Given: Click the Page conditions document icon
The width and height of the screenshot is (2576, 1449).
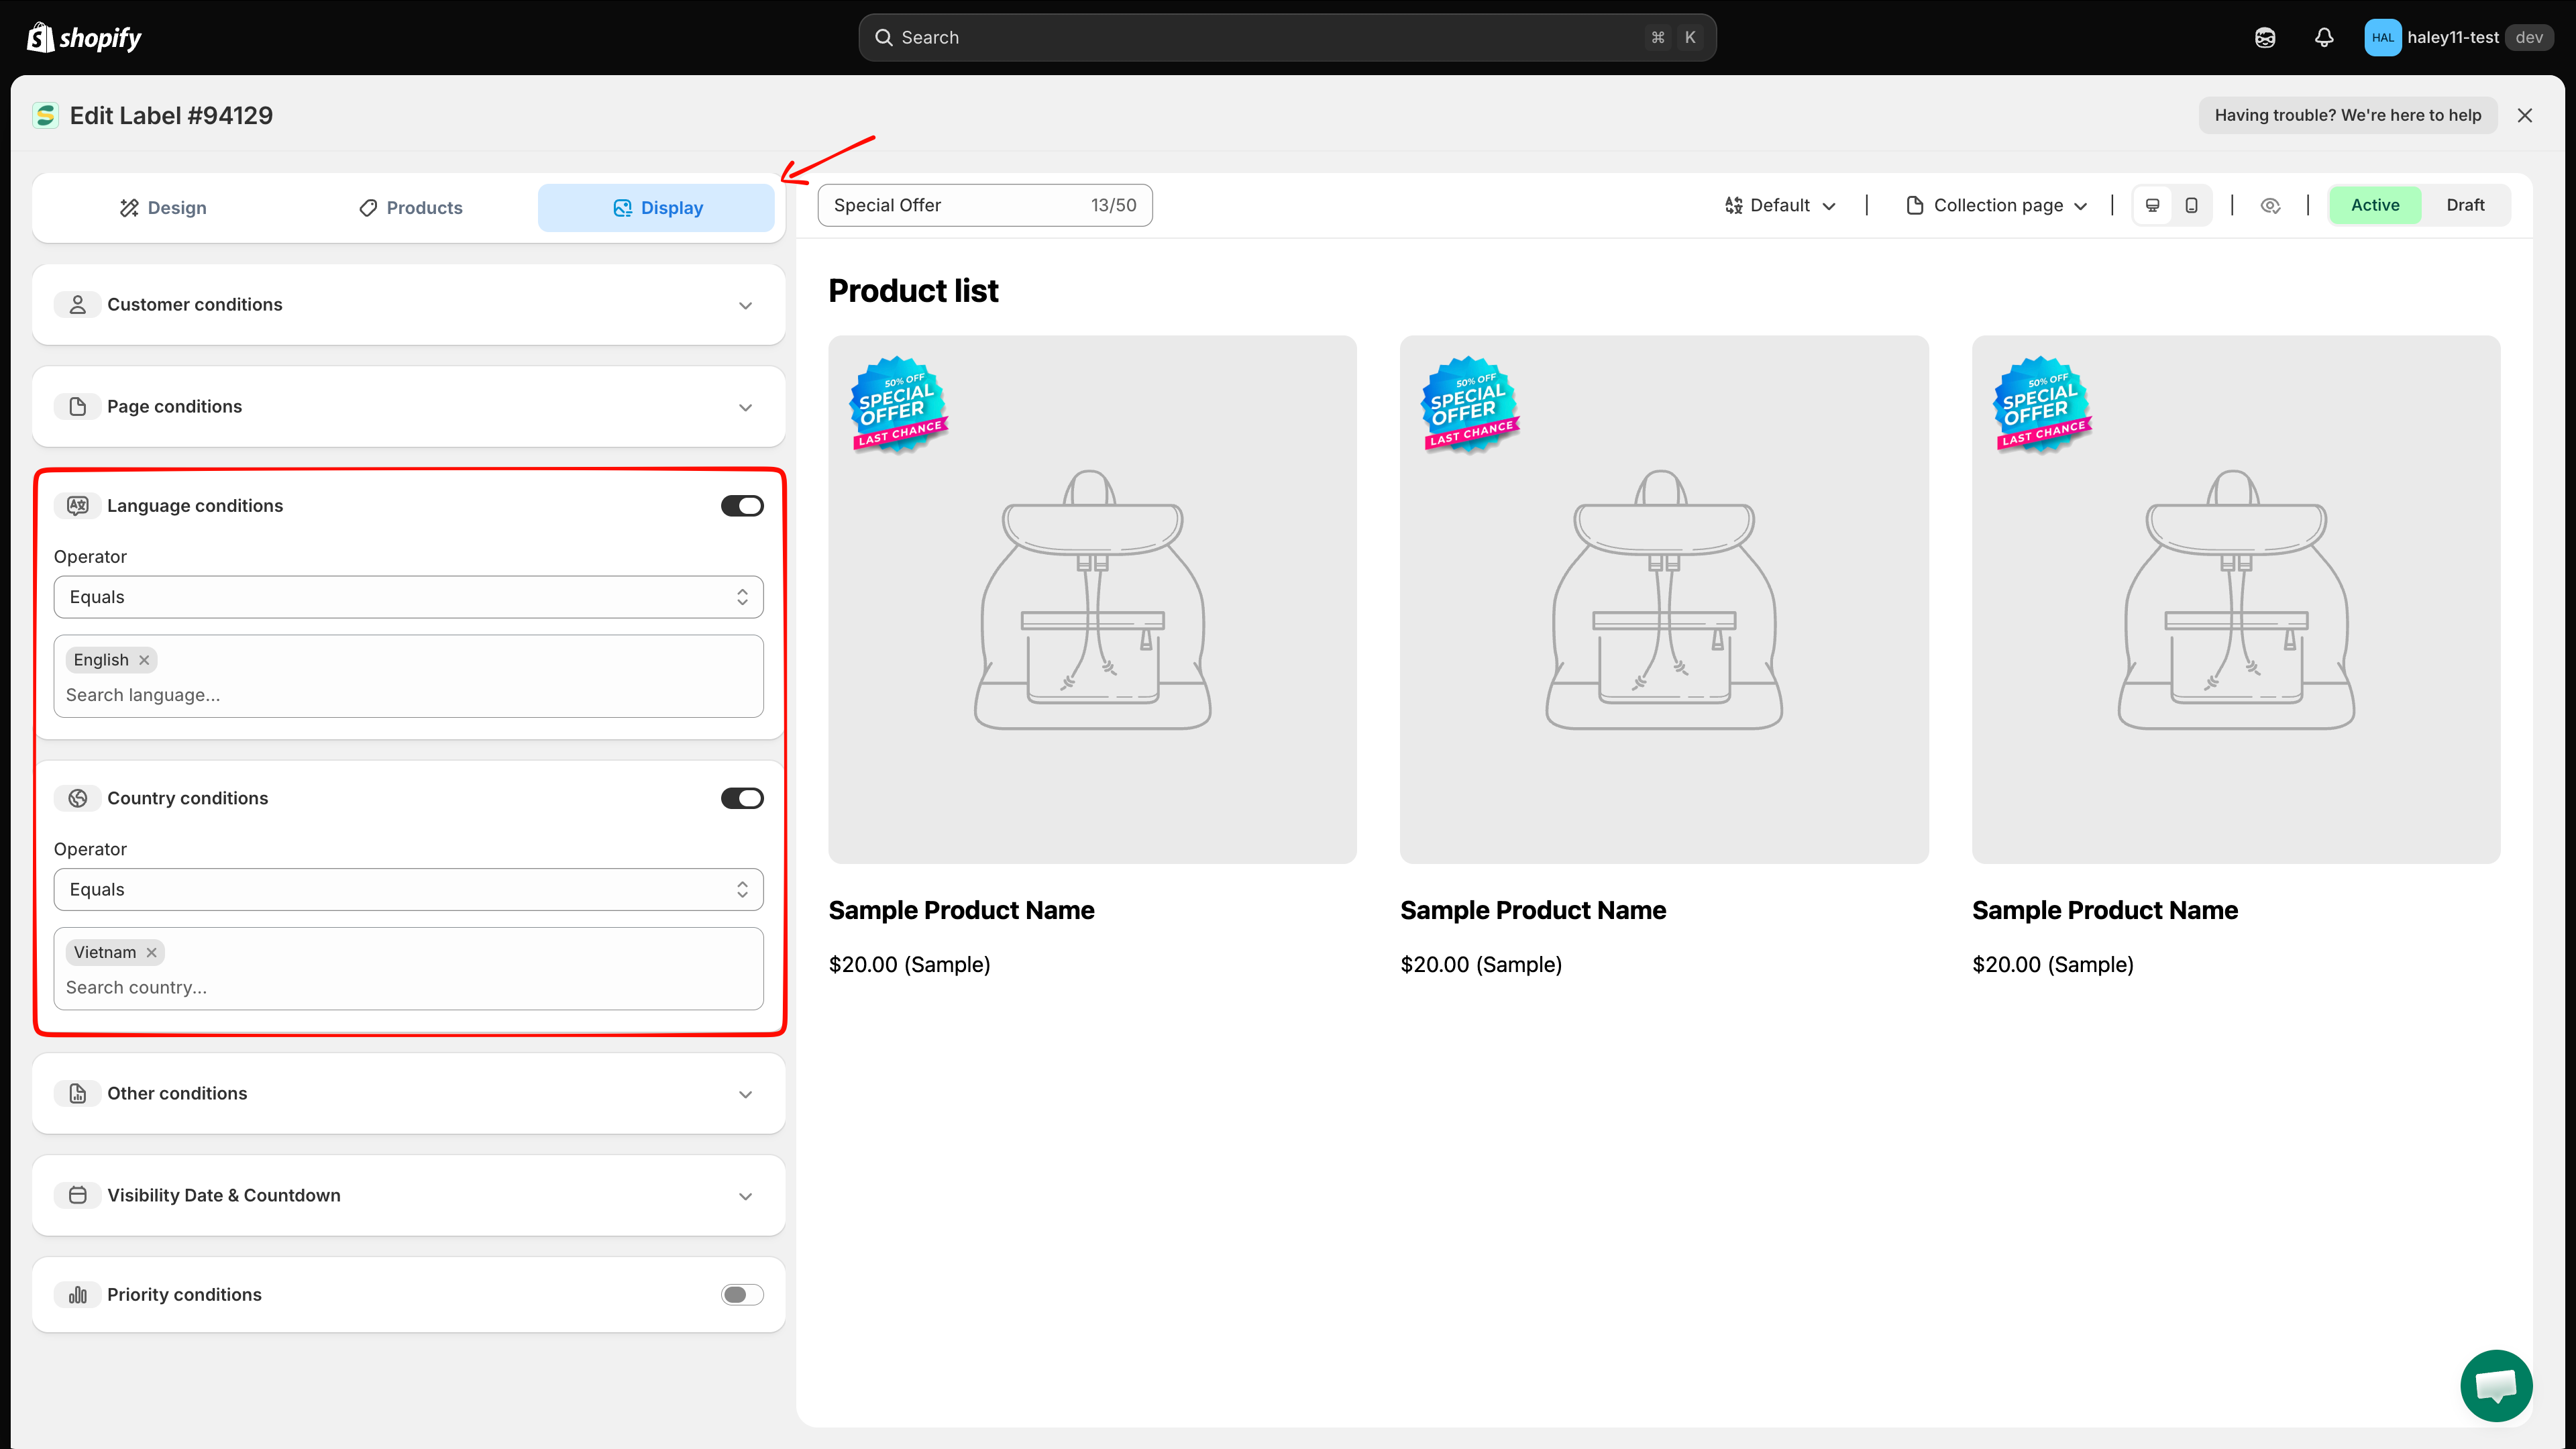Looking at the screenshot, I should coord(77,406).
